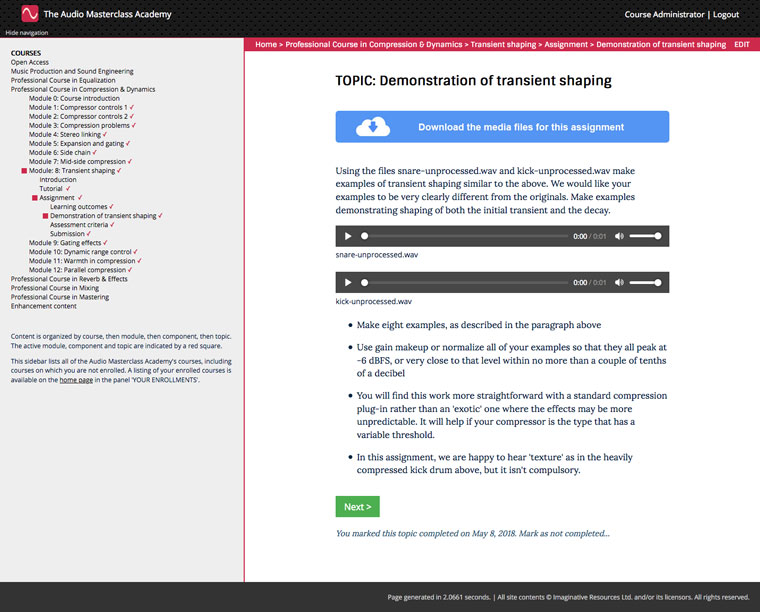Viewport: 760px width, 612px height.
Task: Mute the snare-unprocessed.wav player speaker icon
Action: coord(619,236)
